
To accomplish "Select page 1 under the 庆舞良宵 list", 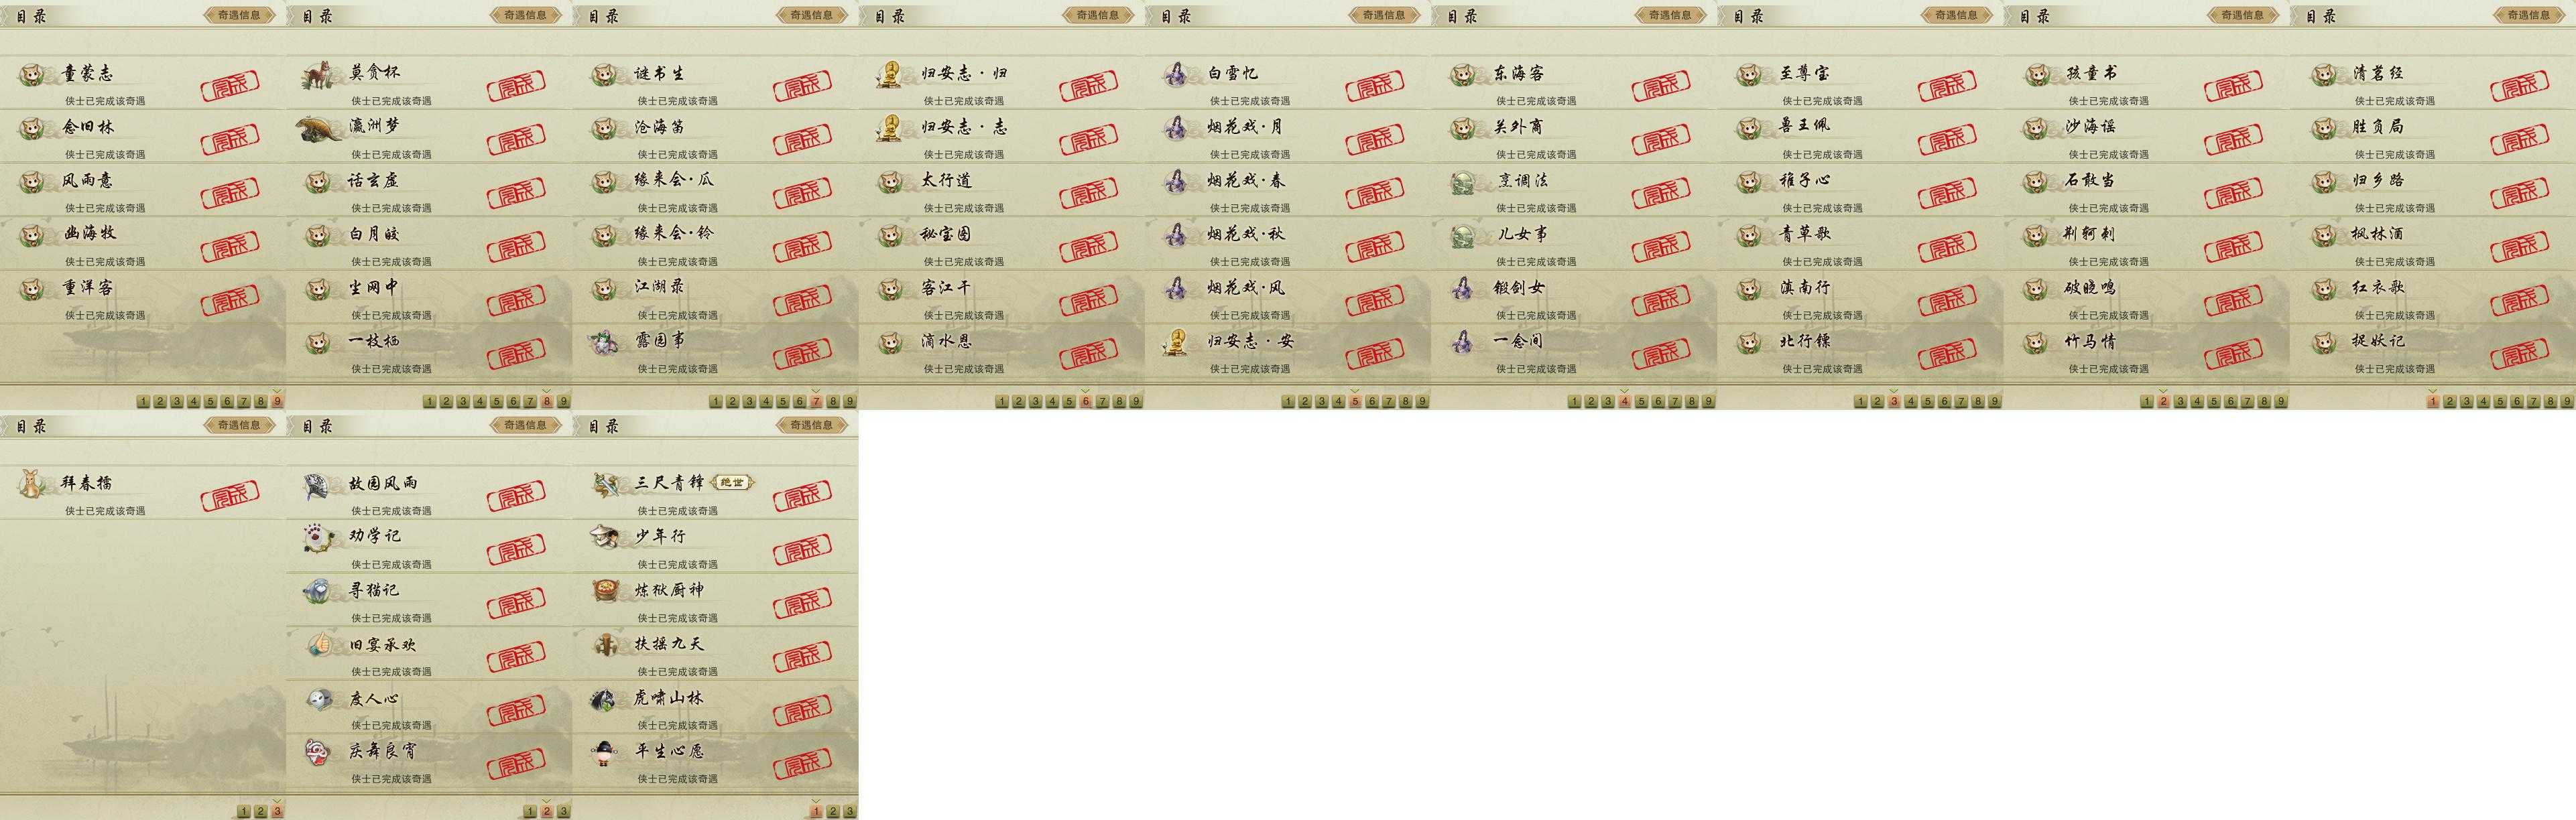I will pos(529,811).
